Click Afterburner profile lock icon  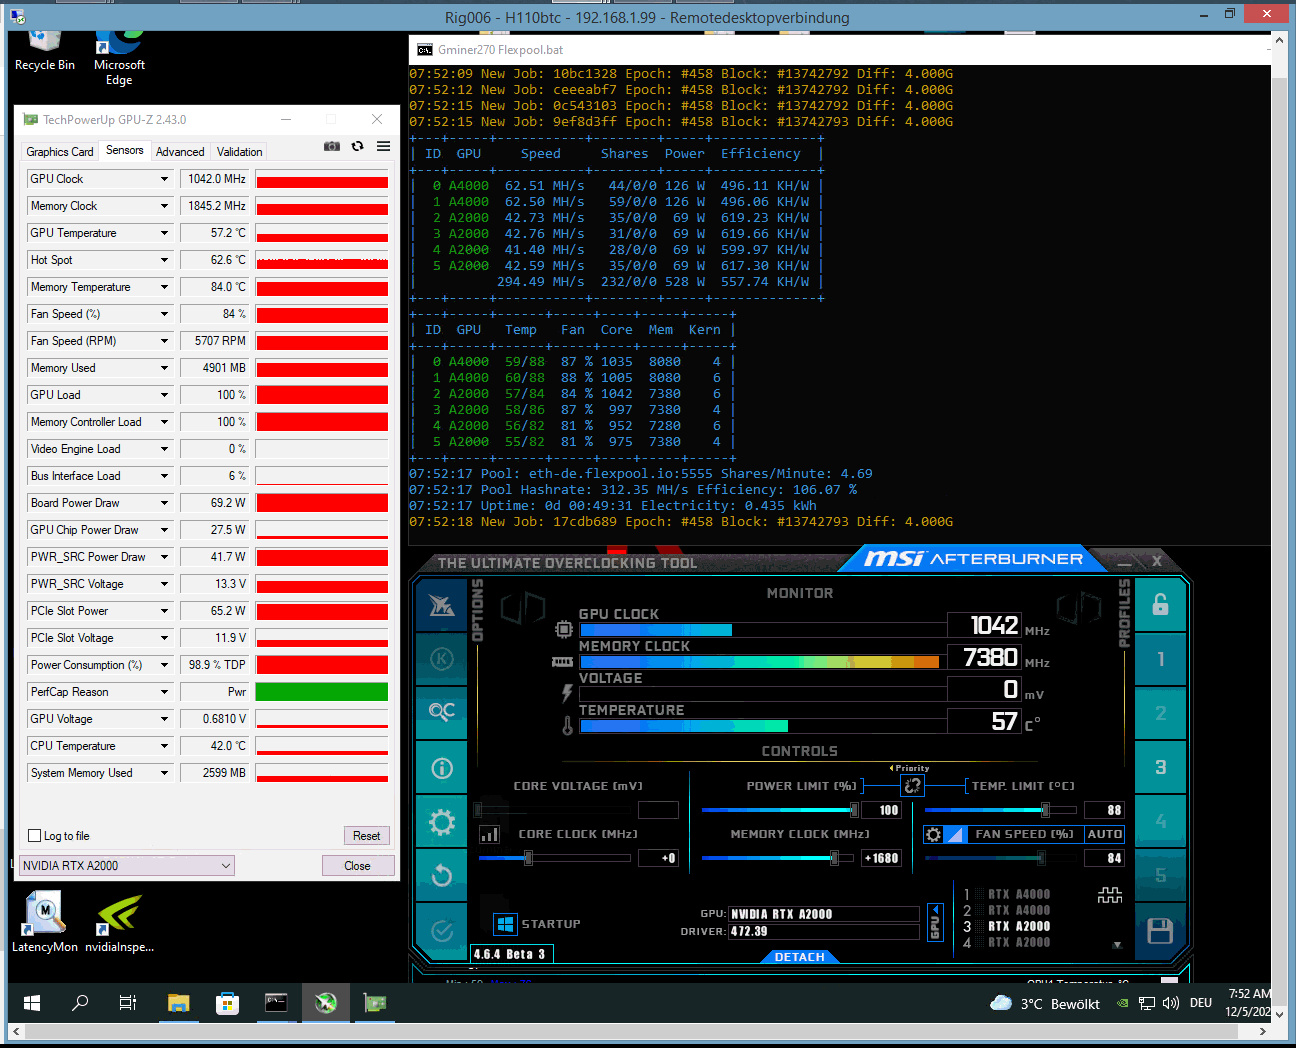pos(1160,605)
